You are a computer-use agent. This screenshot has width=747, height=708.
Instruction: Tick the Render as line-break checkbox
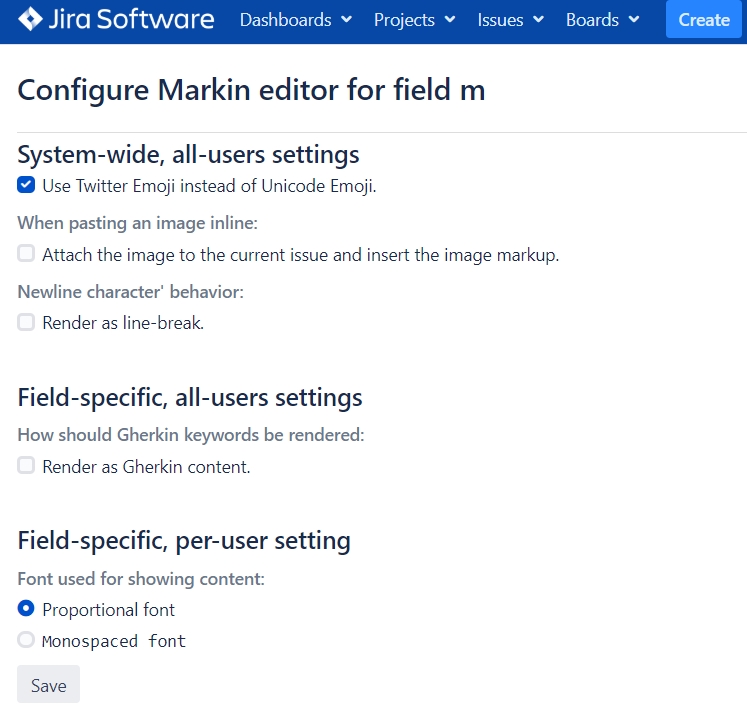click(26, 323)
